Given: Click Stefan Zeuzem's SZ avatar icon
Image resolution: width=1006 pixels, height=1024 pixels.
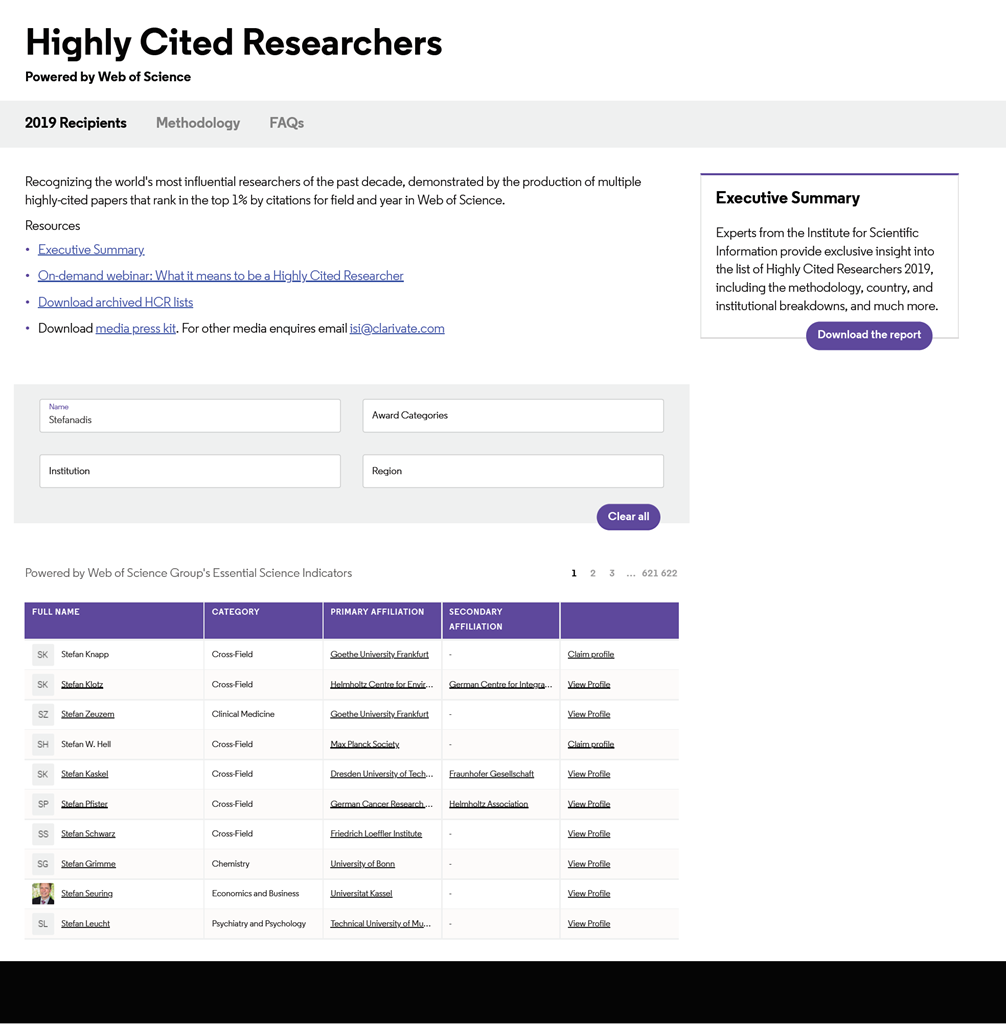Looking at the screenshot, I should (42, 715).
